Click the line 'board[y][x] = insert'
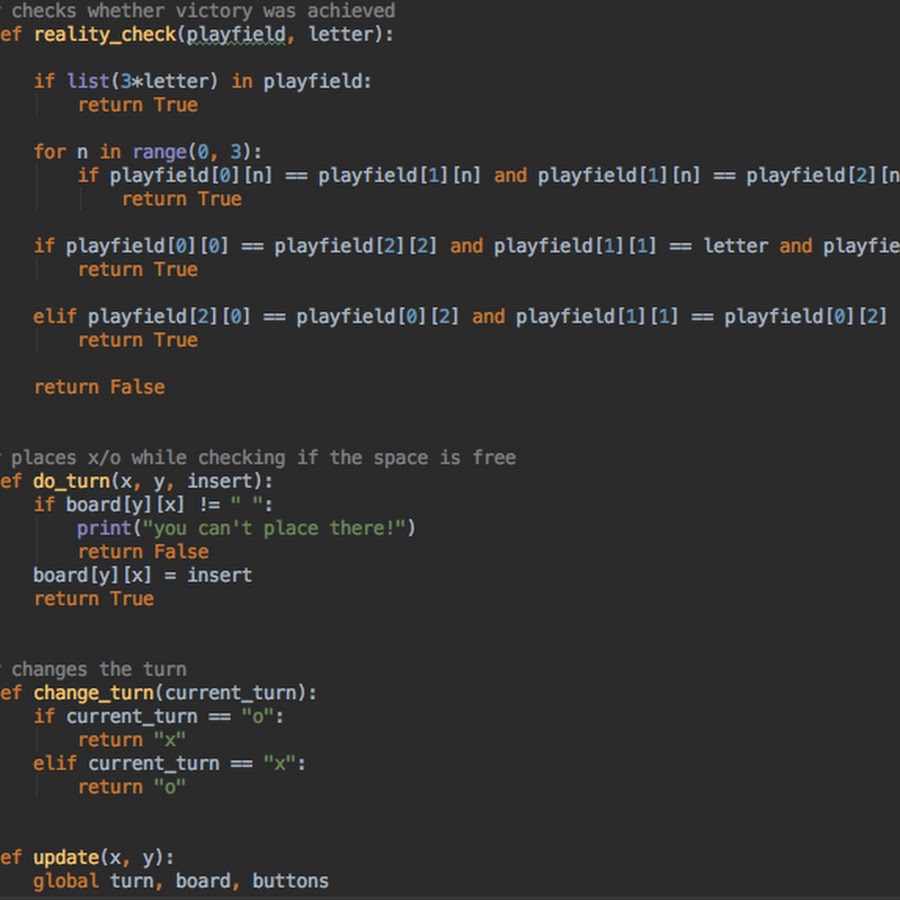Image resolution: width=900 pixels, height=900 pixels. click(x=142, y=575)
